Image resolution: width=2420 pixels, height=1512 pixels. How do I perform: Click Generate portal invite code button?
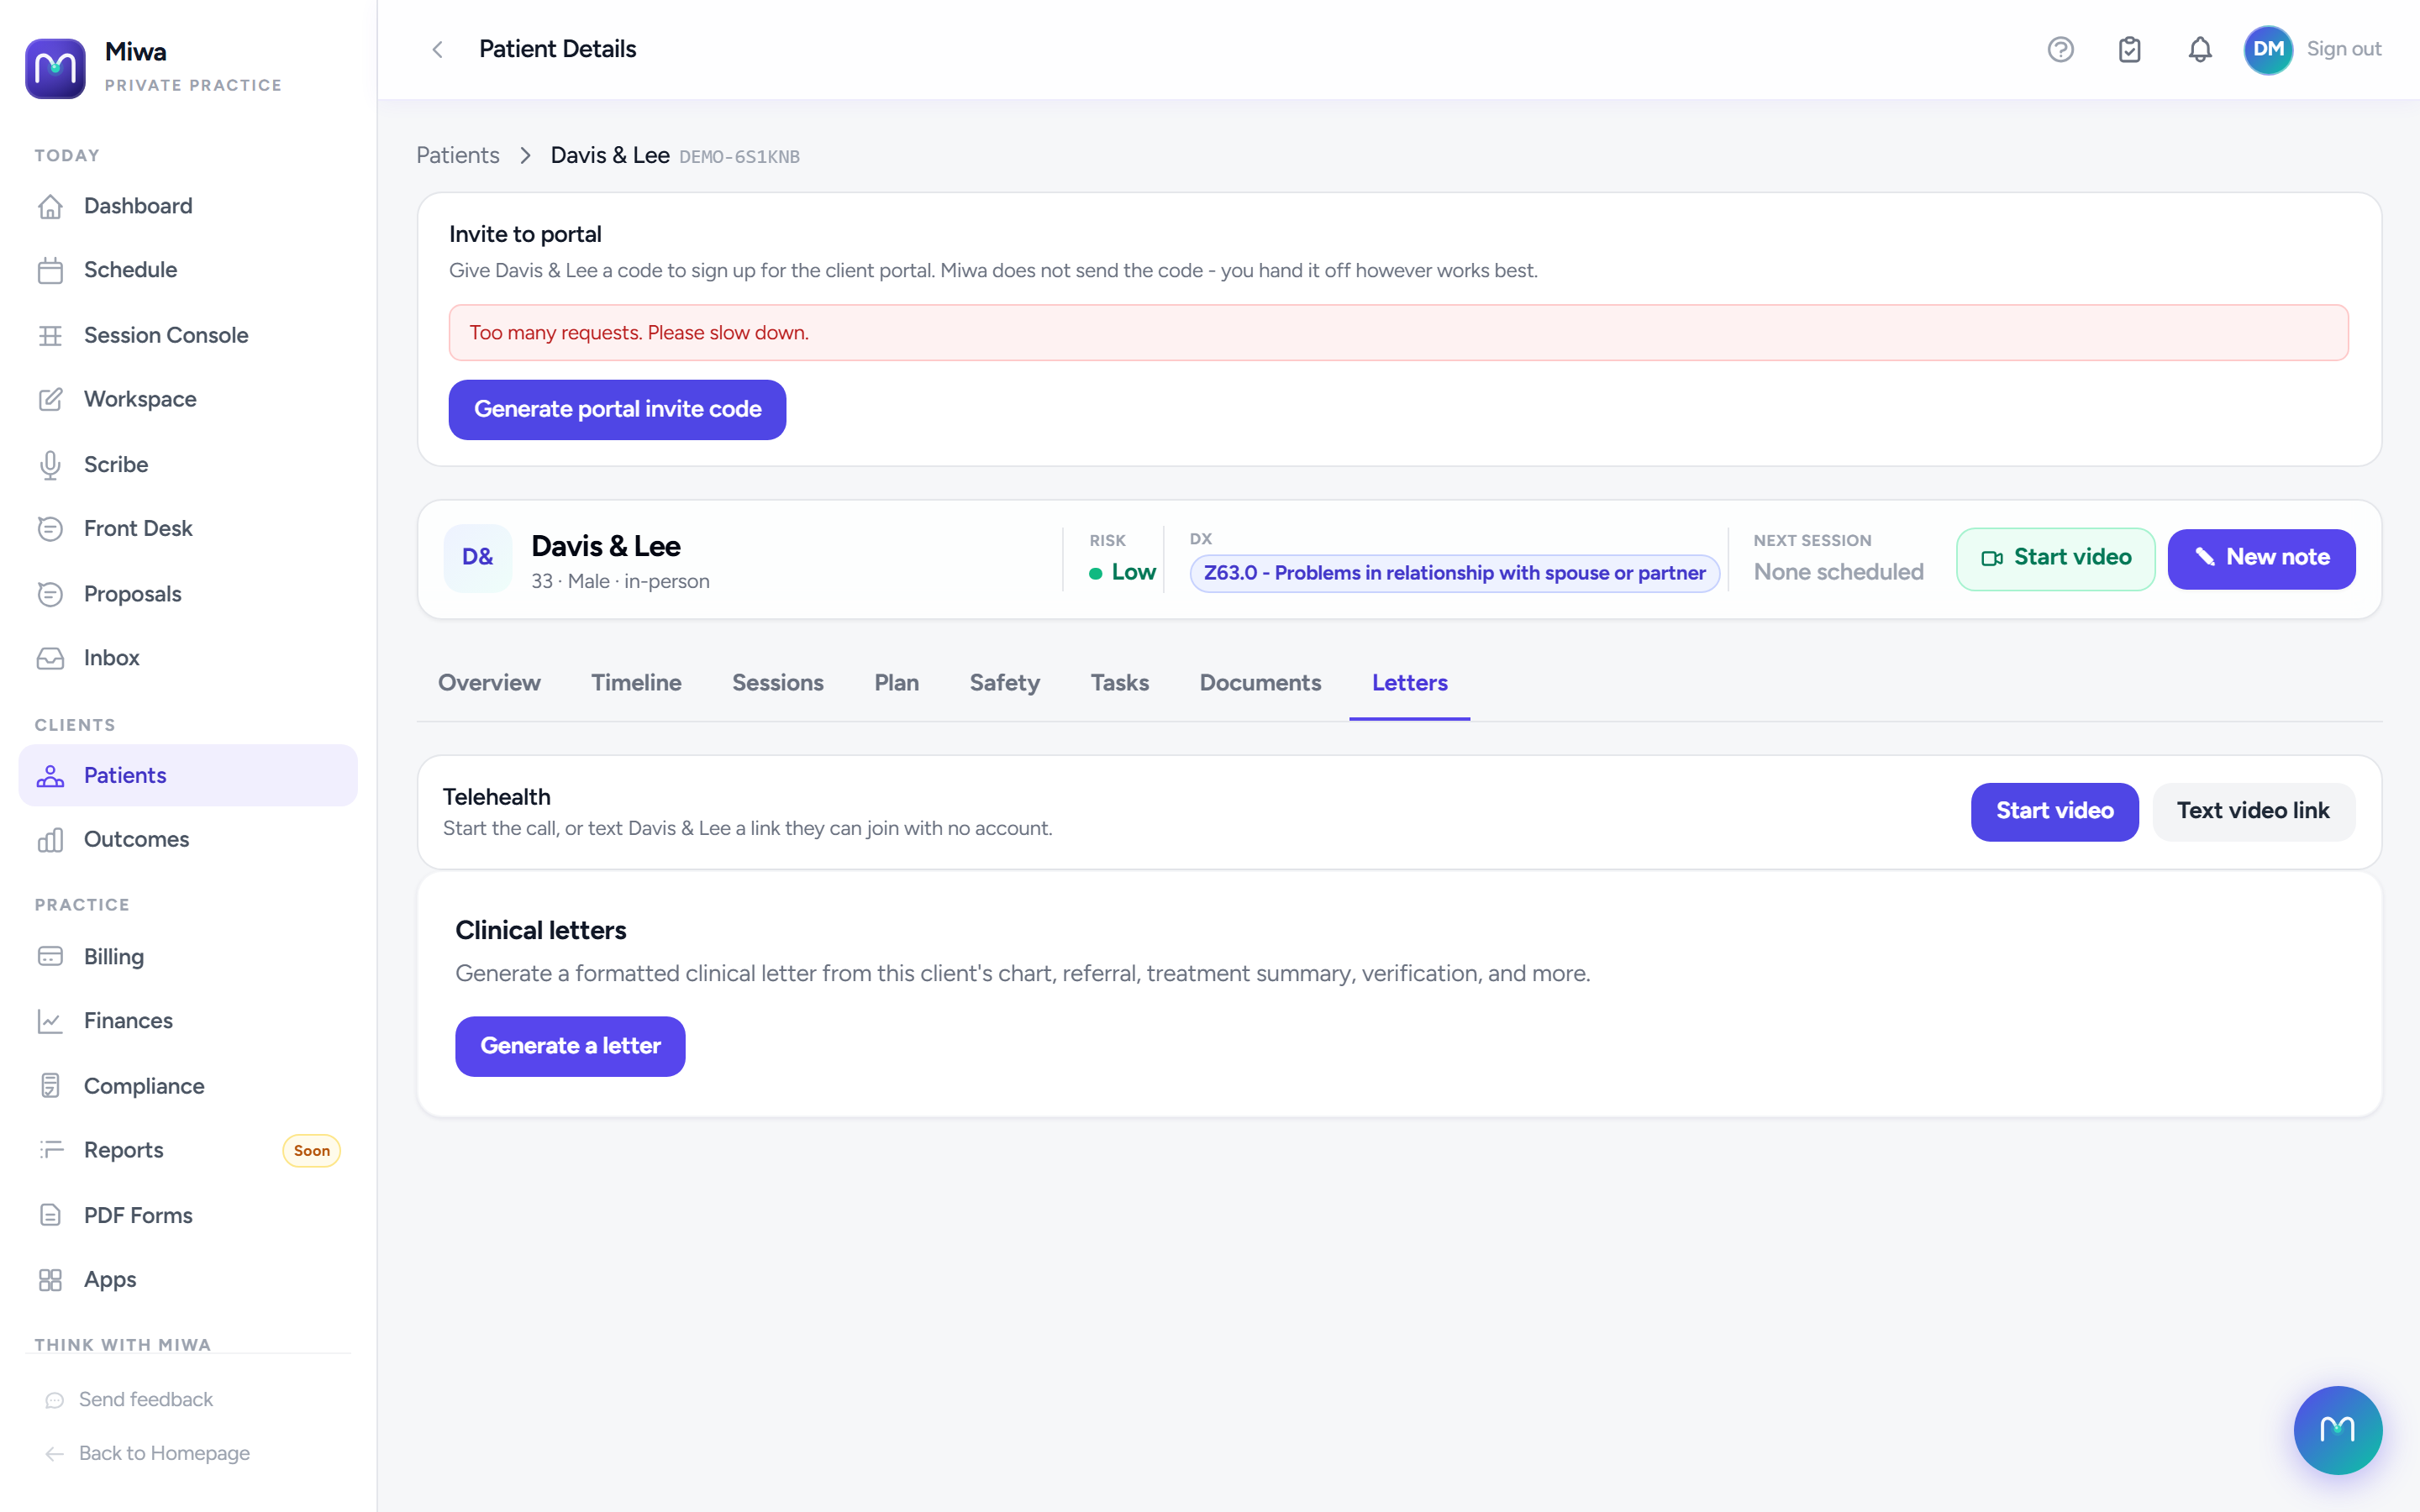click(617, 409)
